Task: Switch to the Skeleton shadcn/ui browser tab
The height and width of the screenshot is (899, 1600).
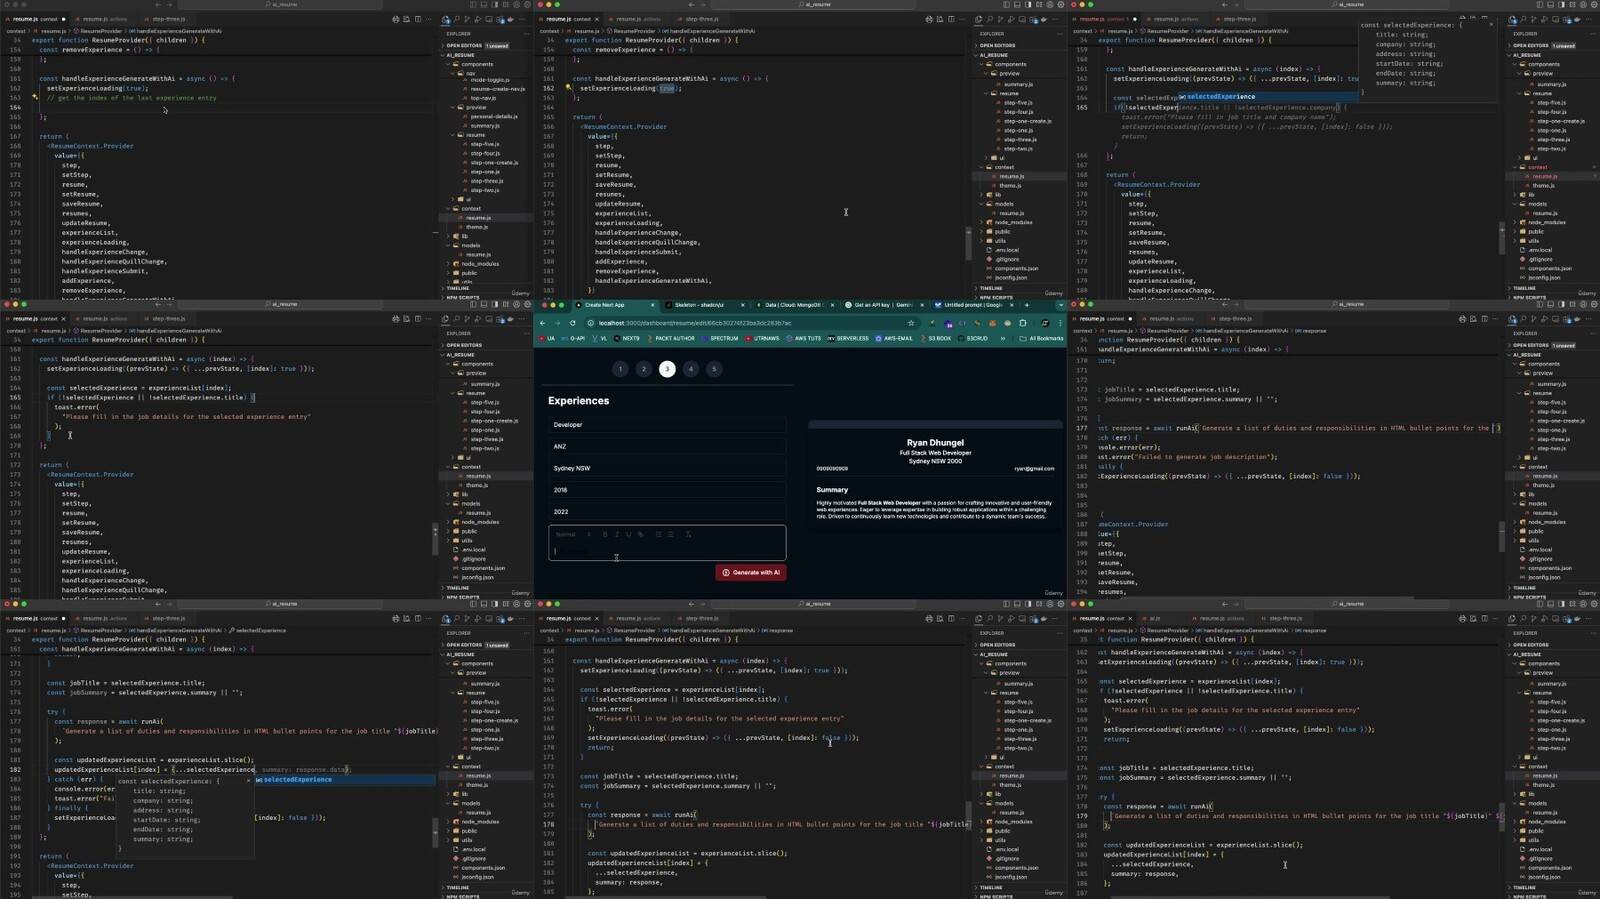Action: 698,305
